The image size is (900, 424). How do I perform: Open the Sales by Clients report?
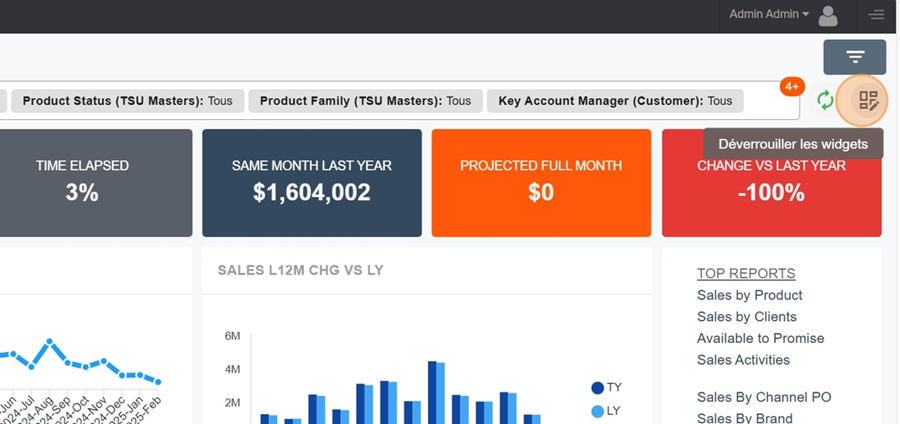pos(747,317)
